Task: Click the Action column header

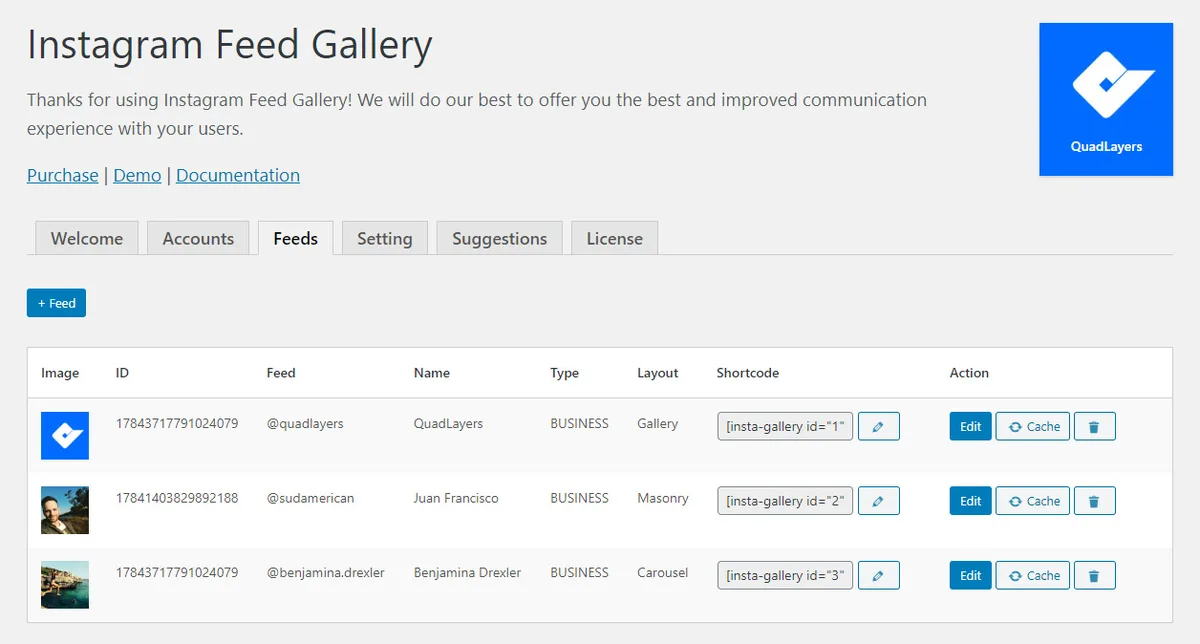Action: pyautogui.click(x=969, y=373)
